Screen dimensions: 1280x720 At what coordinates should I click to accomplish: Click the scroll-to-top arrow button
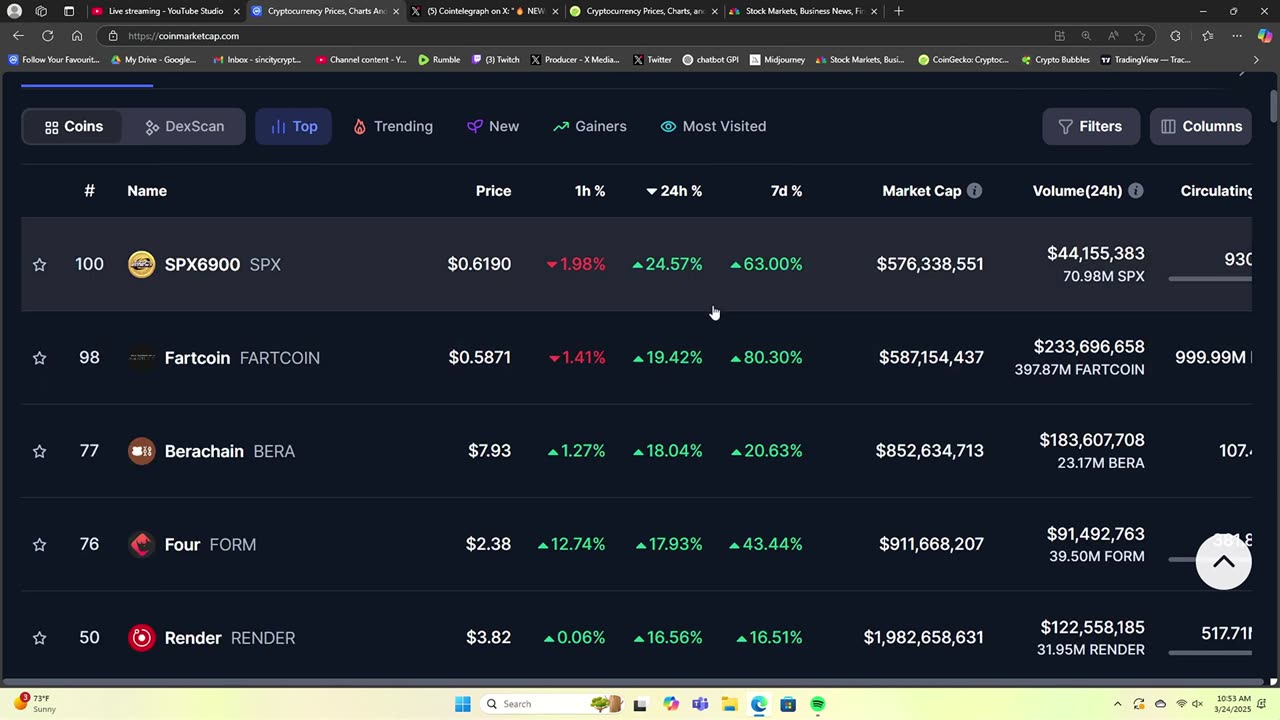point(1223,561)
